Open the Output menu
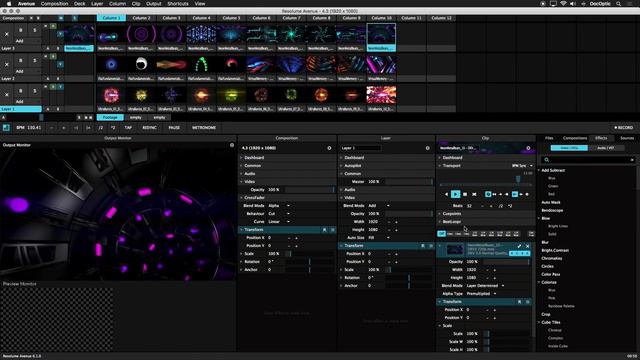Image resolution: width=640 pixels, height=360 pixels. click(x=154, y=4)
